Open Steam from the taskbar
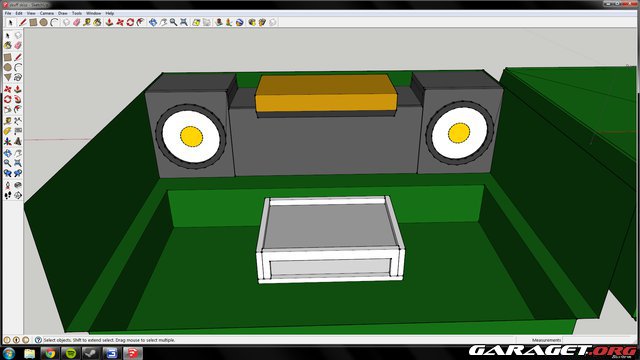Screen dimensions: 640x360 click(x=91, y=353)
